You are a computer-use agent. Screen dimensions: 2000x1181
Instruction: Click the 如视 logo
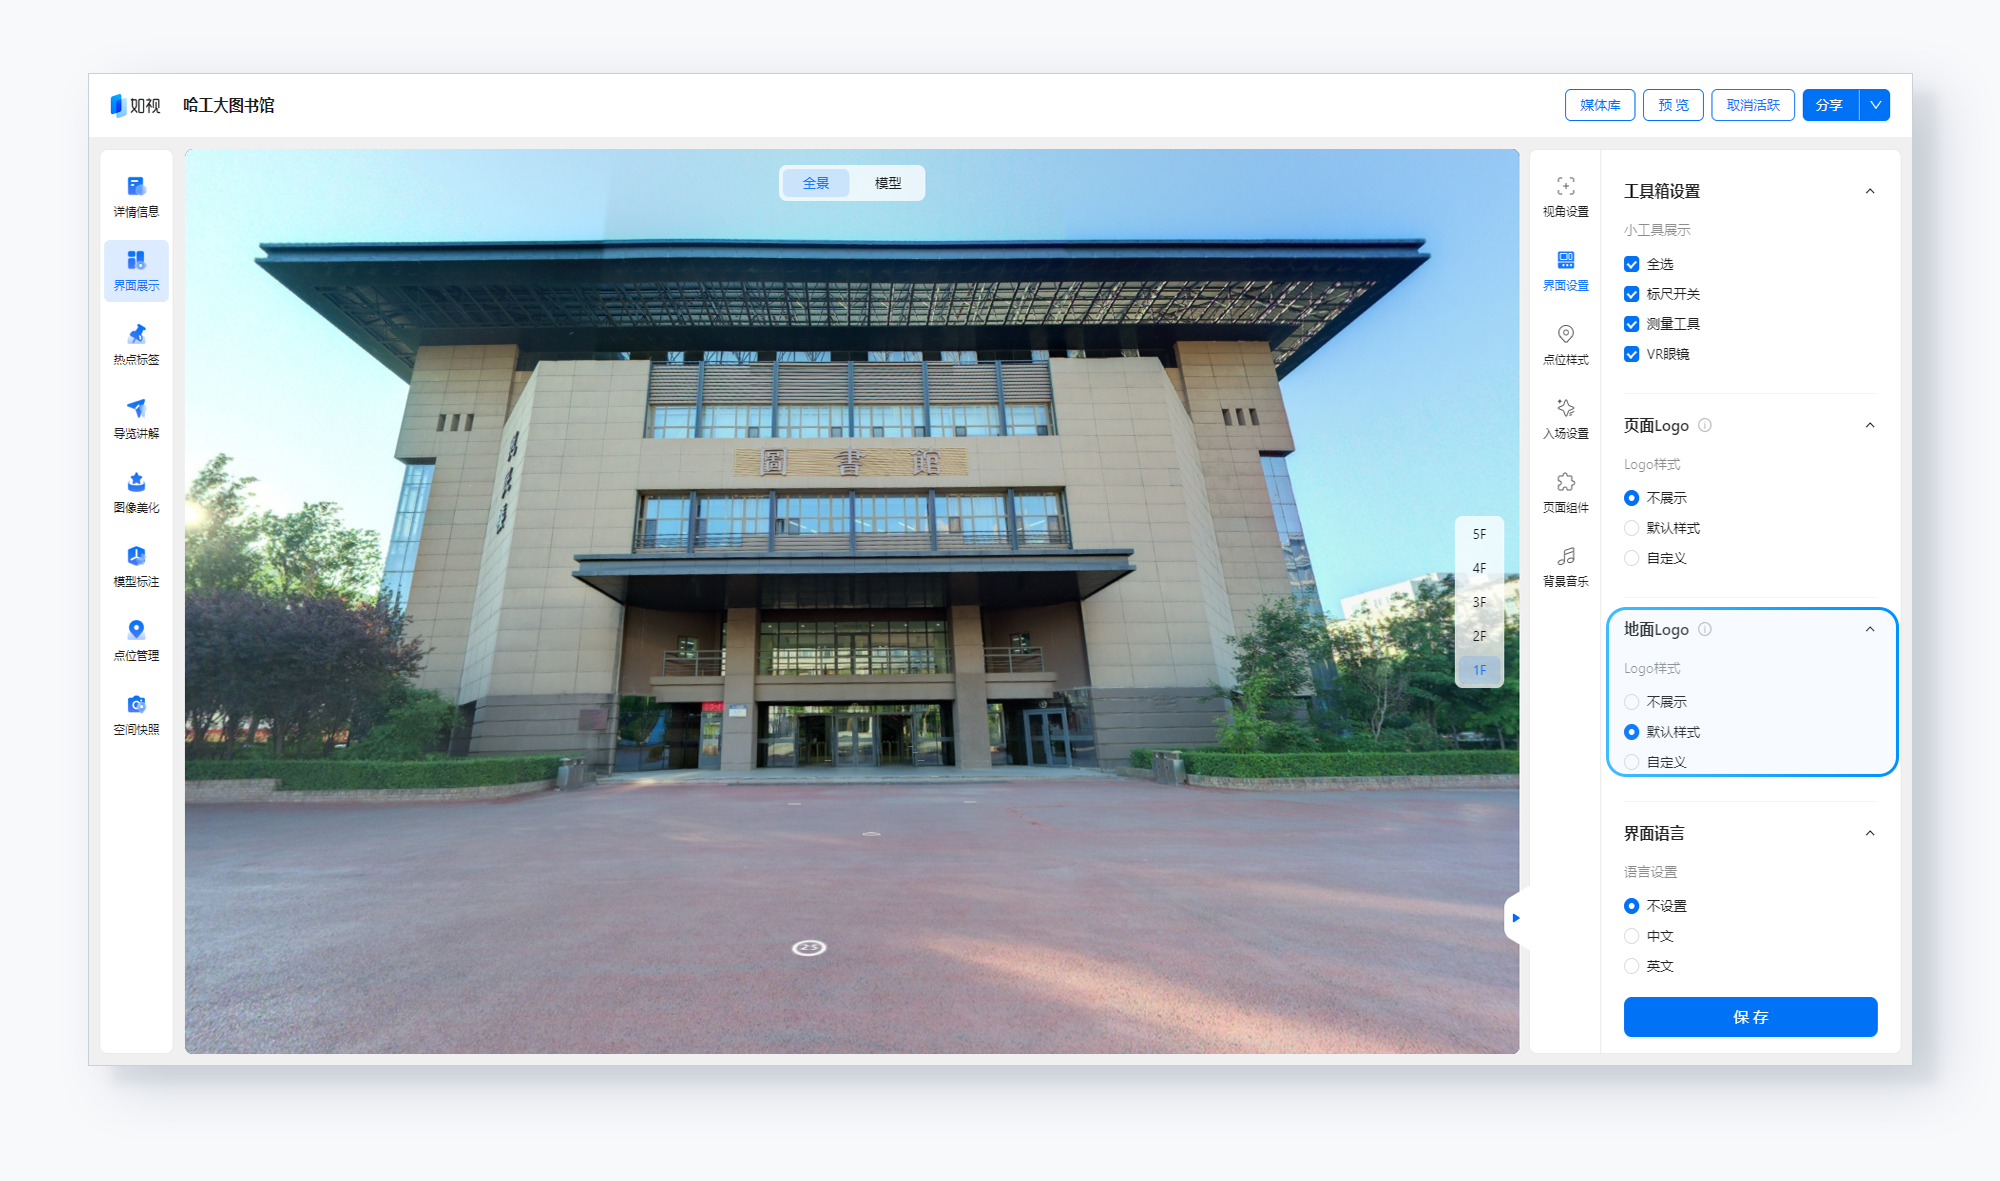(x=135, y=105)
